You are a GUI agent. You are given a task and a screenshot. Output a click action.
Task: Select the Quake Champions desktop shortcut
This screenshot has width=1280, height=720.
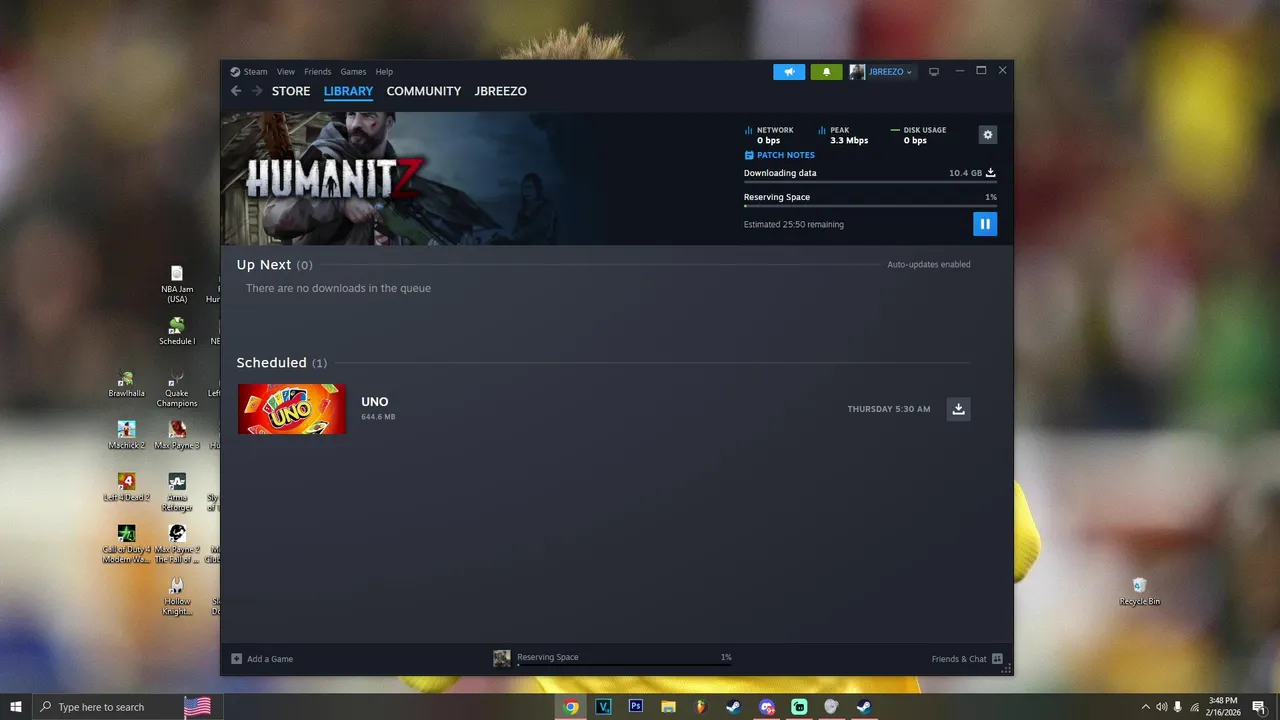[x=177, y=389]
